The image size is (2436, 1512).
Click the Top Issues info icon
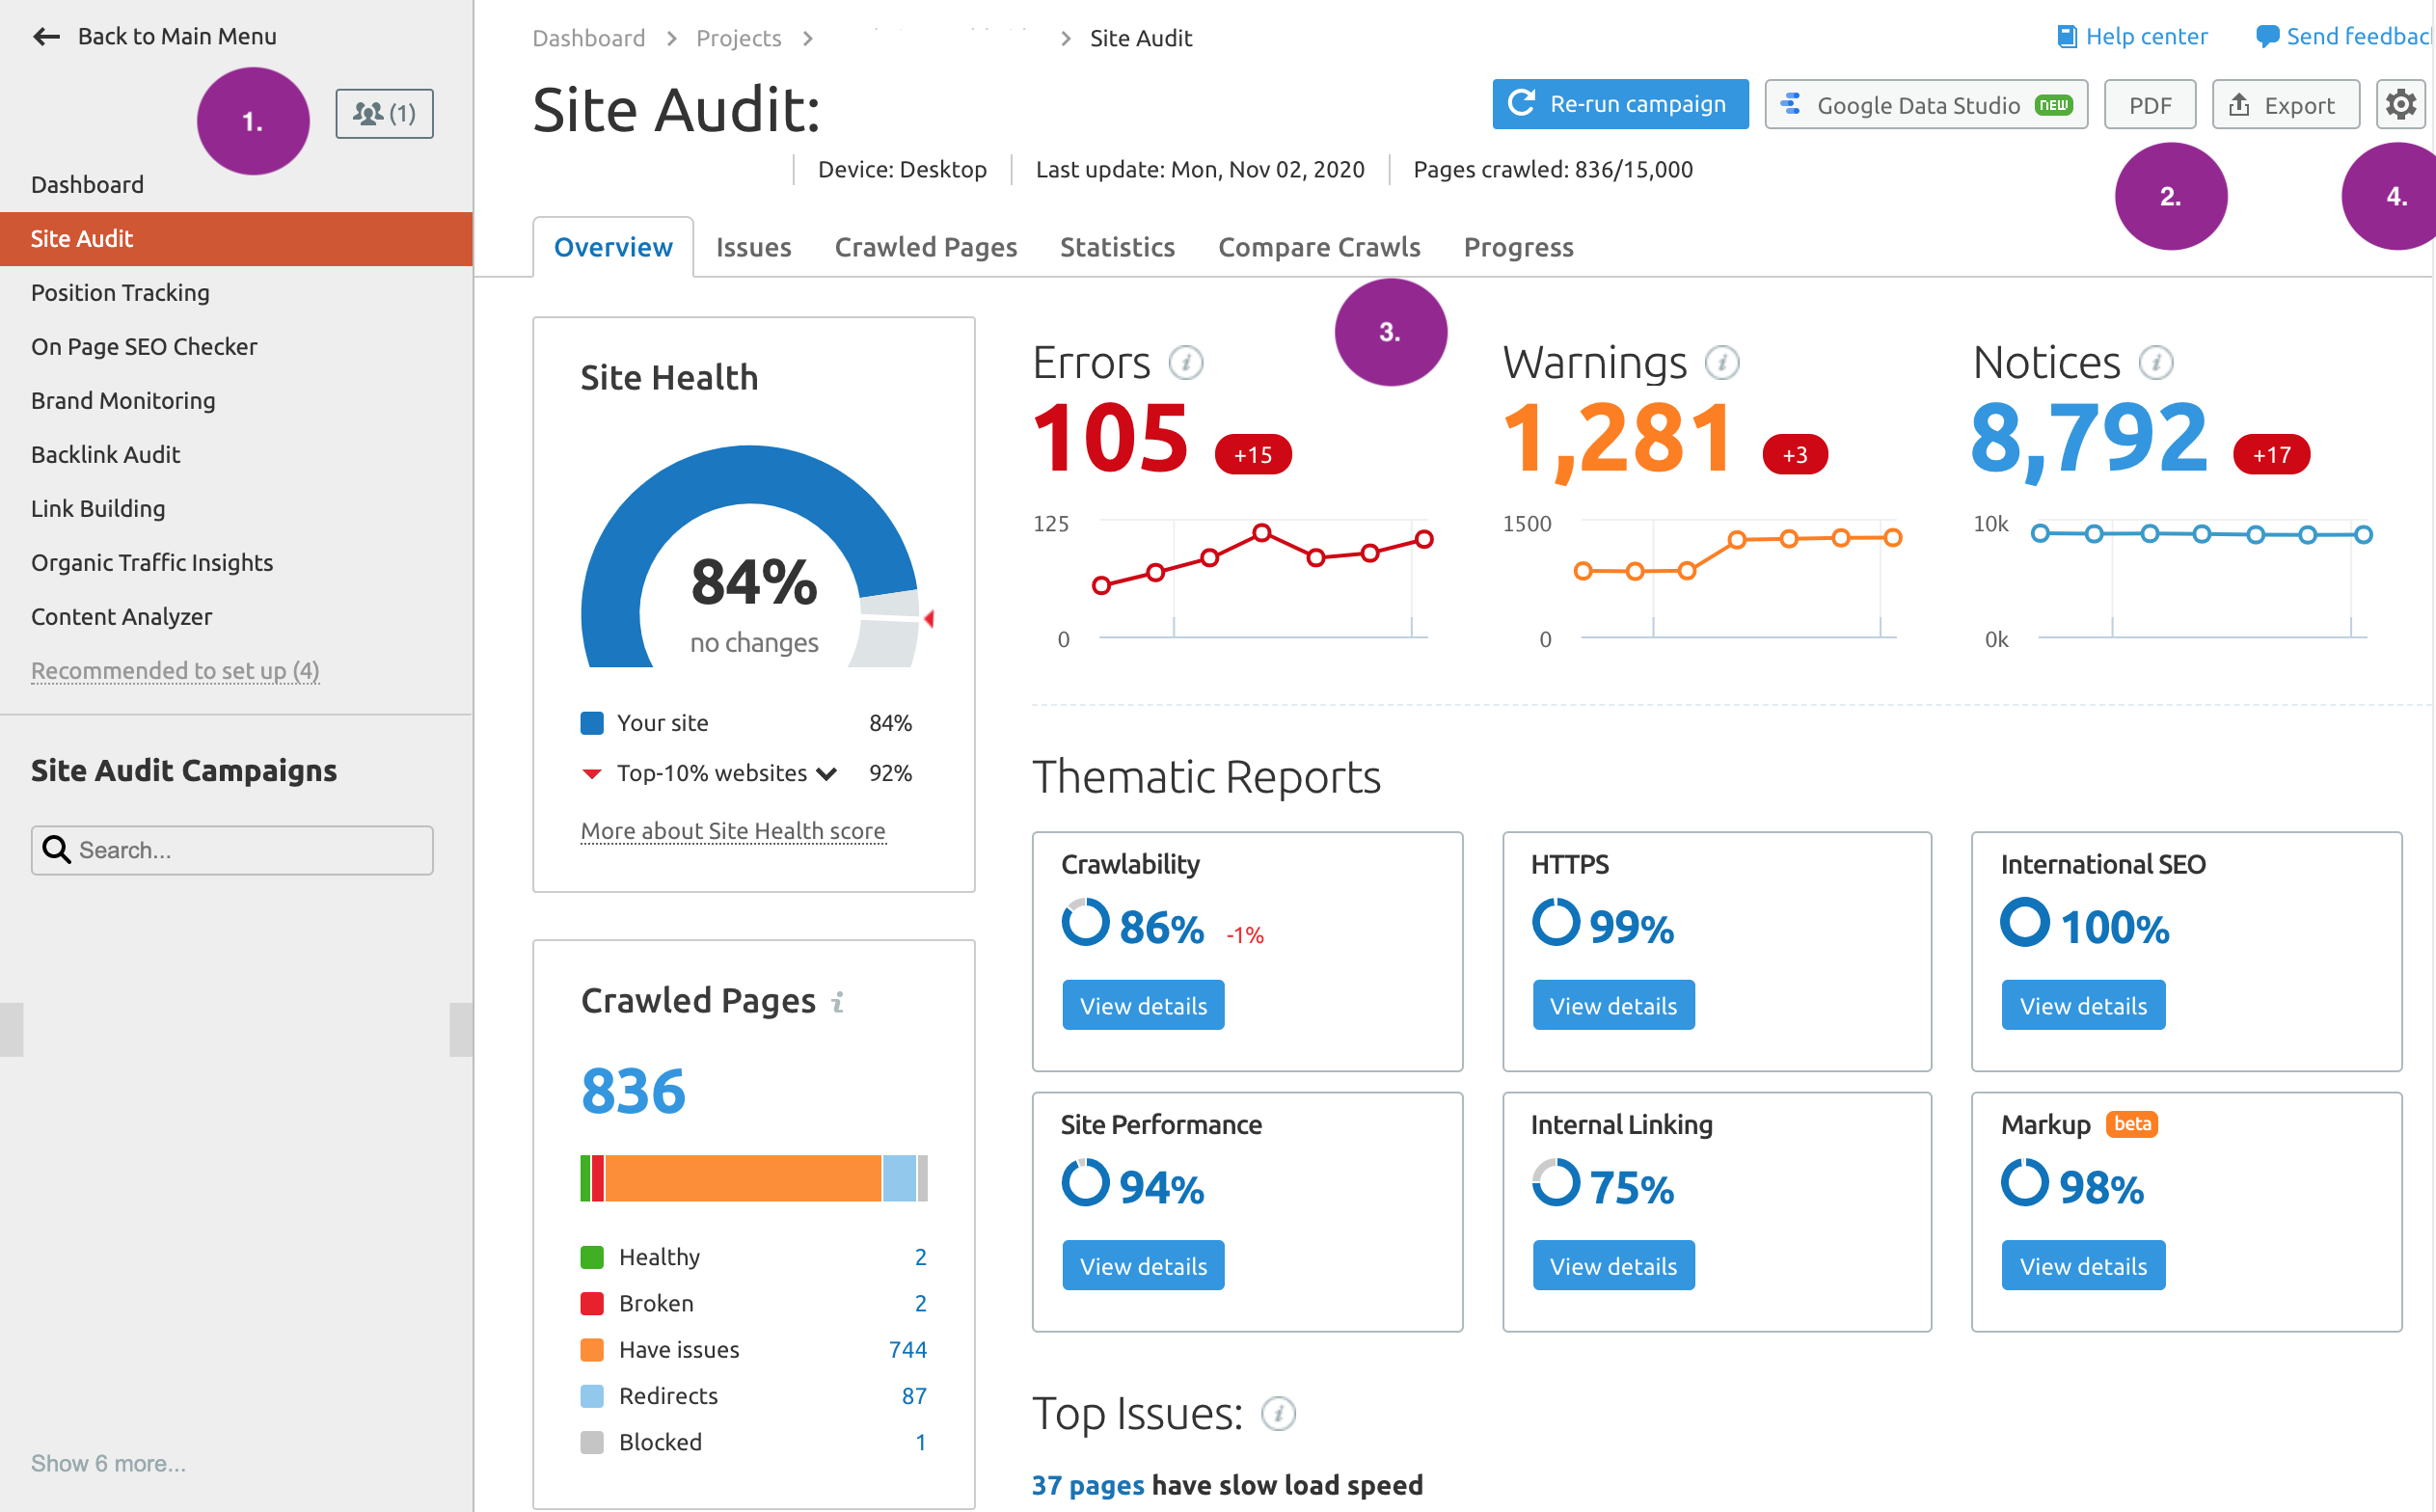1278,1414
